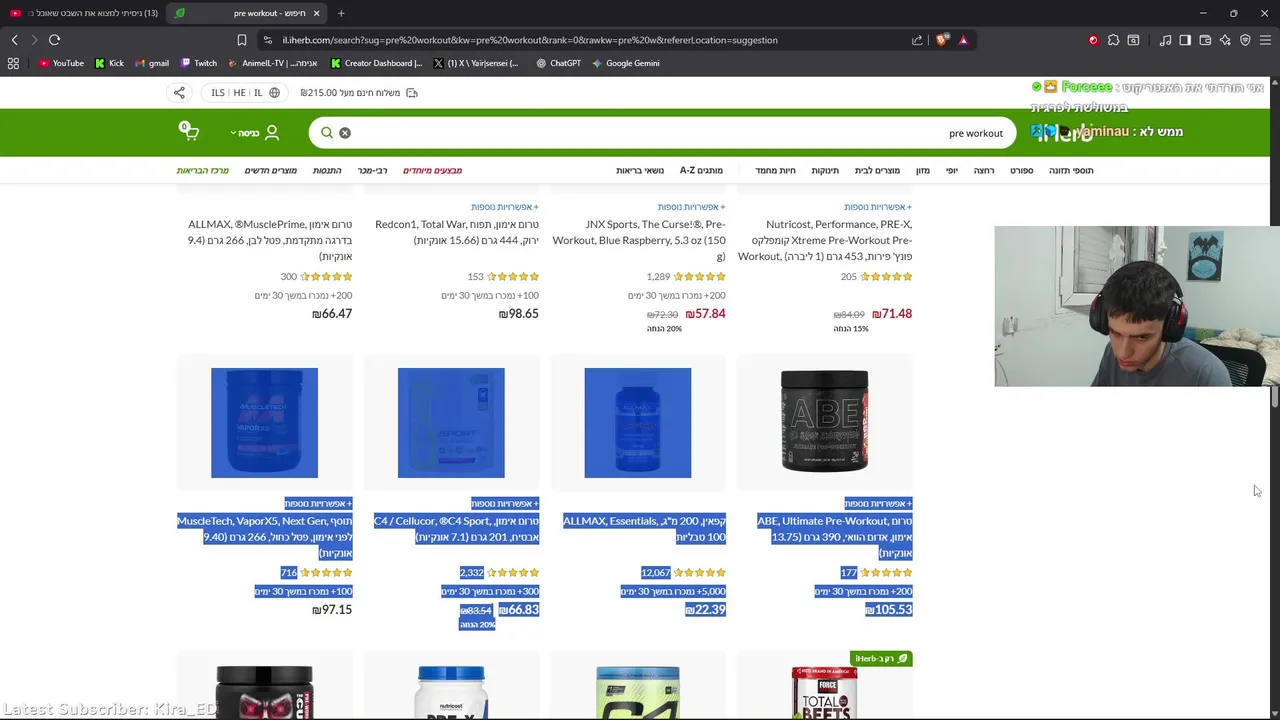Viewport: 1280px width, 720px height.
Task: Expand more options above C4 Sport
Action: click(505, 503)
